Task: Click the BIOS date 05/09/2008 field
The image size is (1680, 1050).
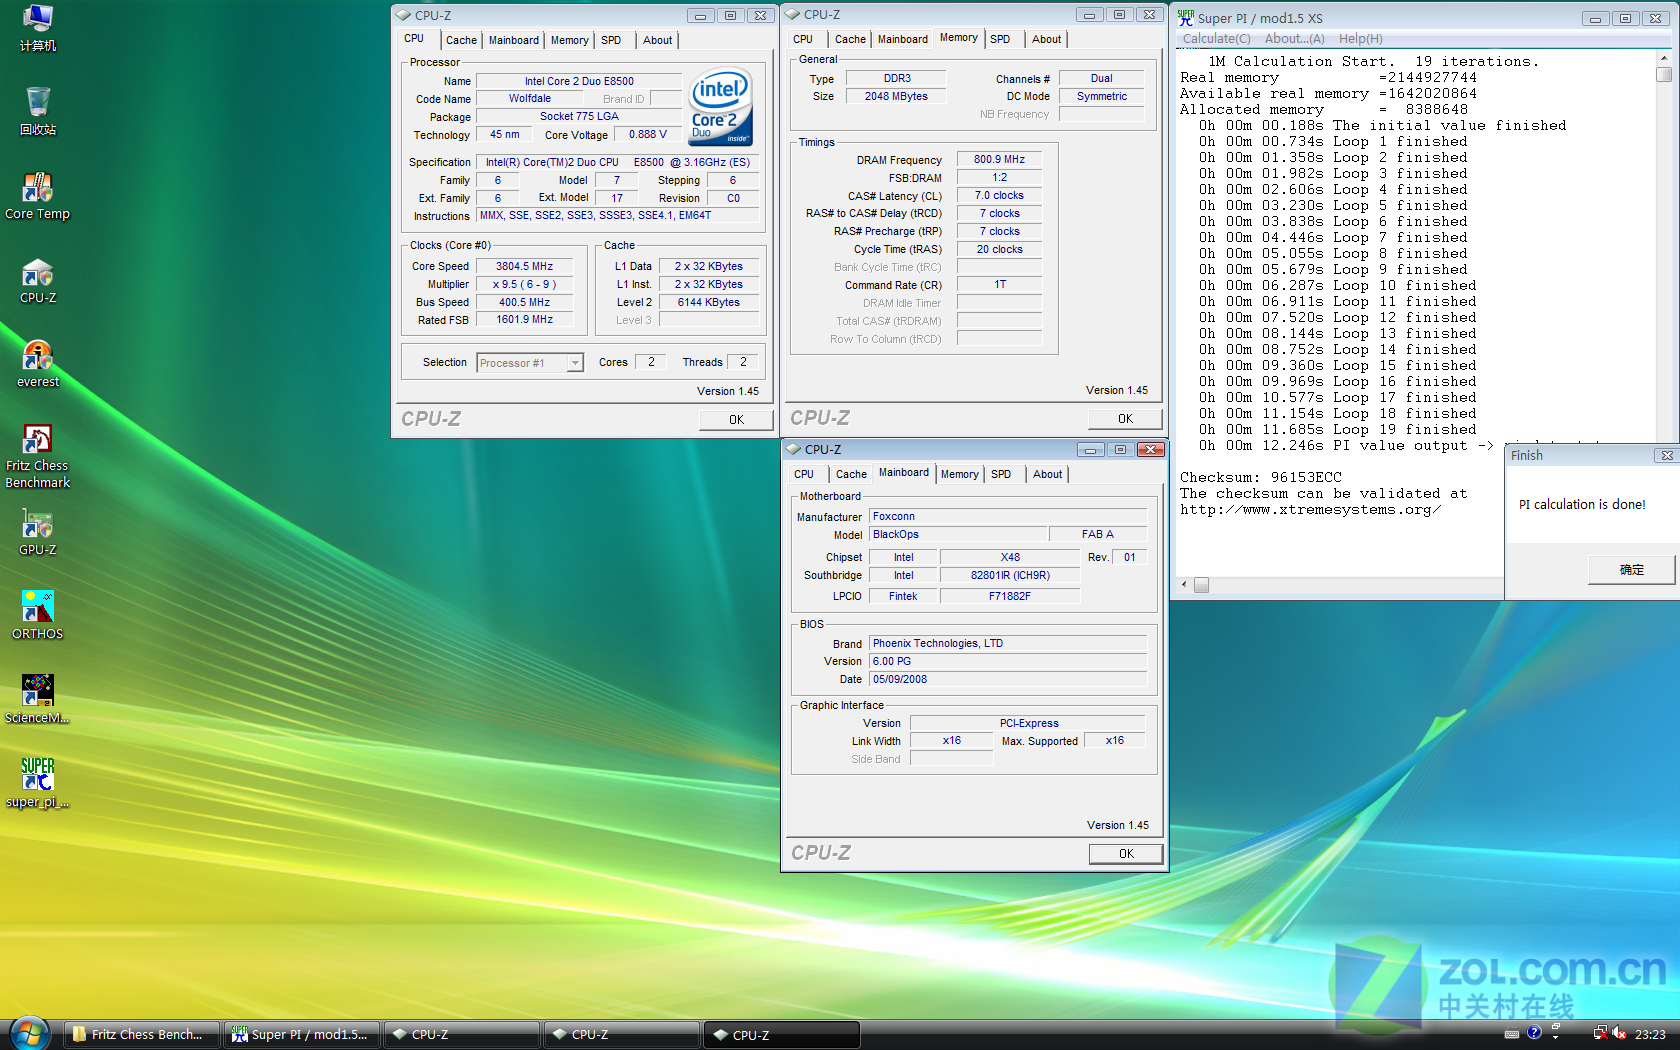Action: [1008, 679]
